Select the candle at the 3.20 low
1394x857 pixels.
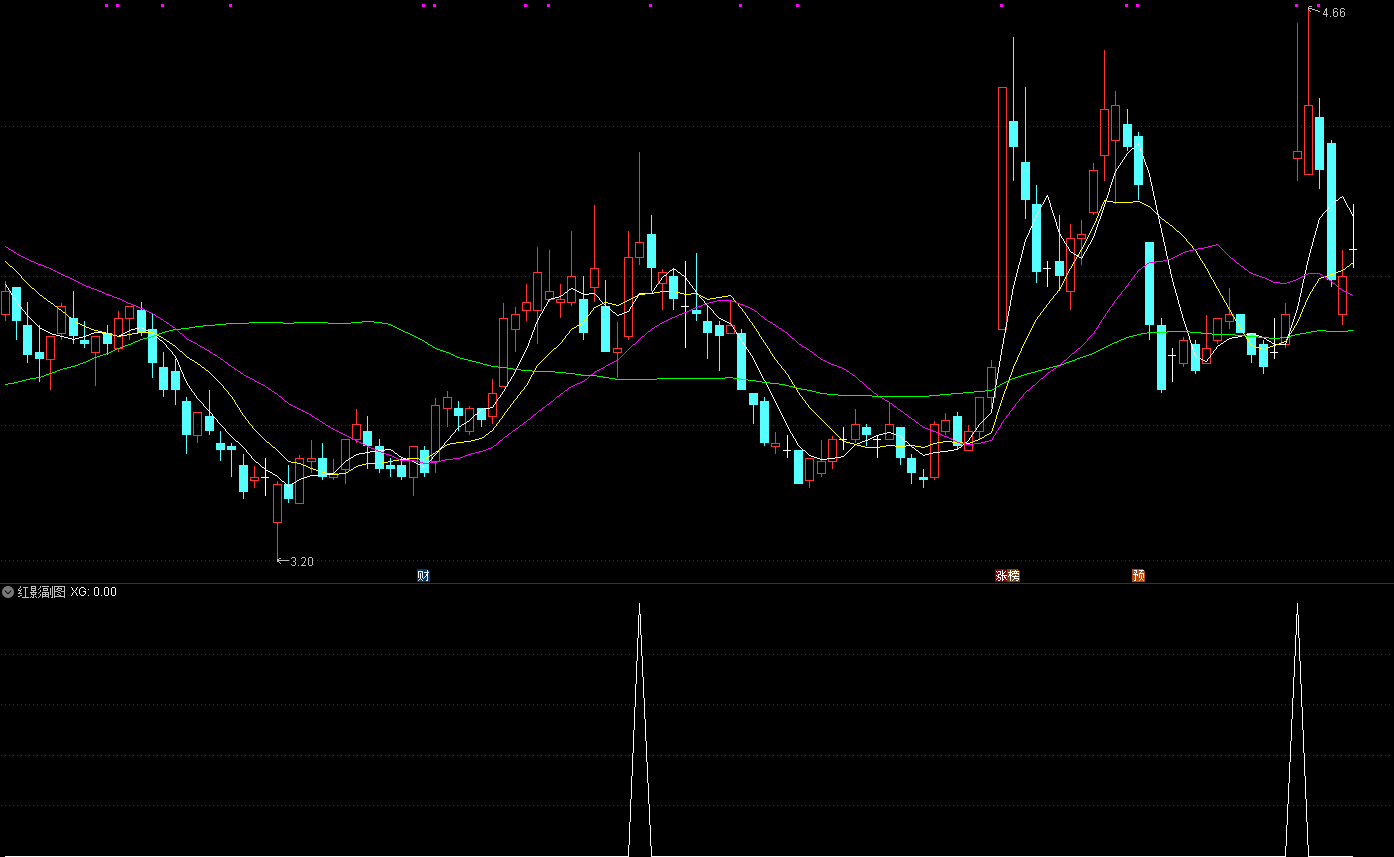(x=278, y=503)
